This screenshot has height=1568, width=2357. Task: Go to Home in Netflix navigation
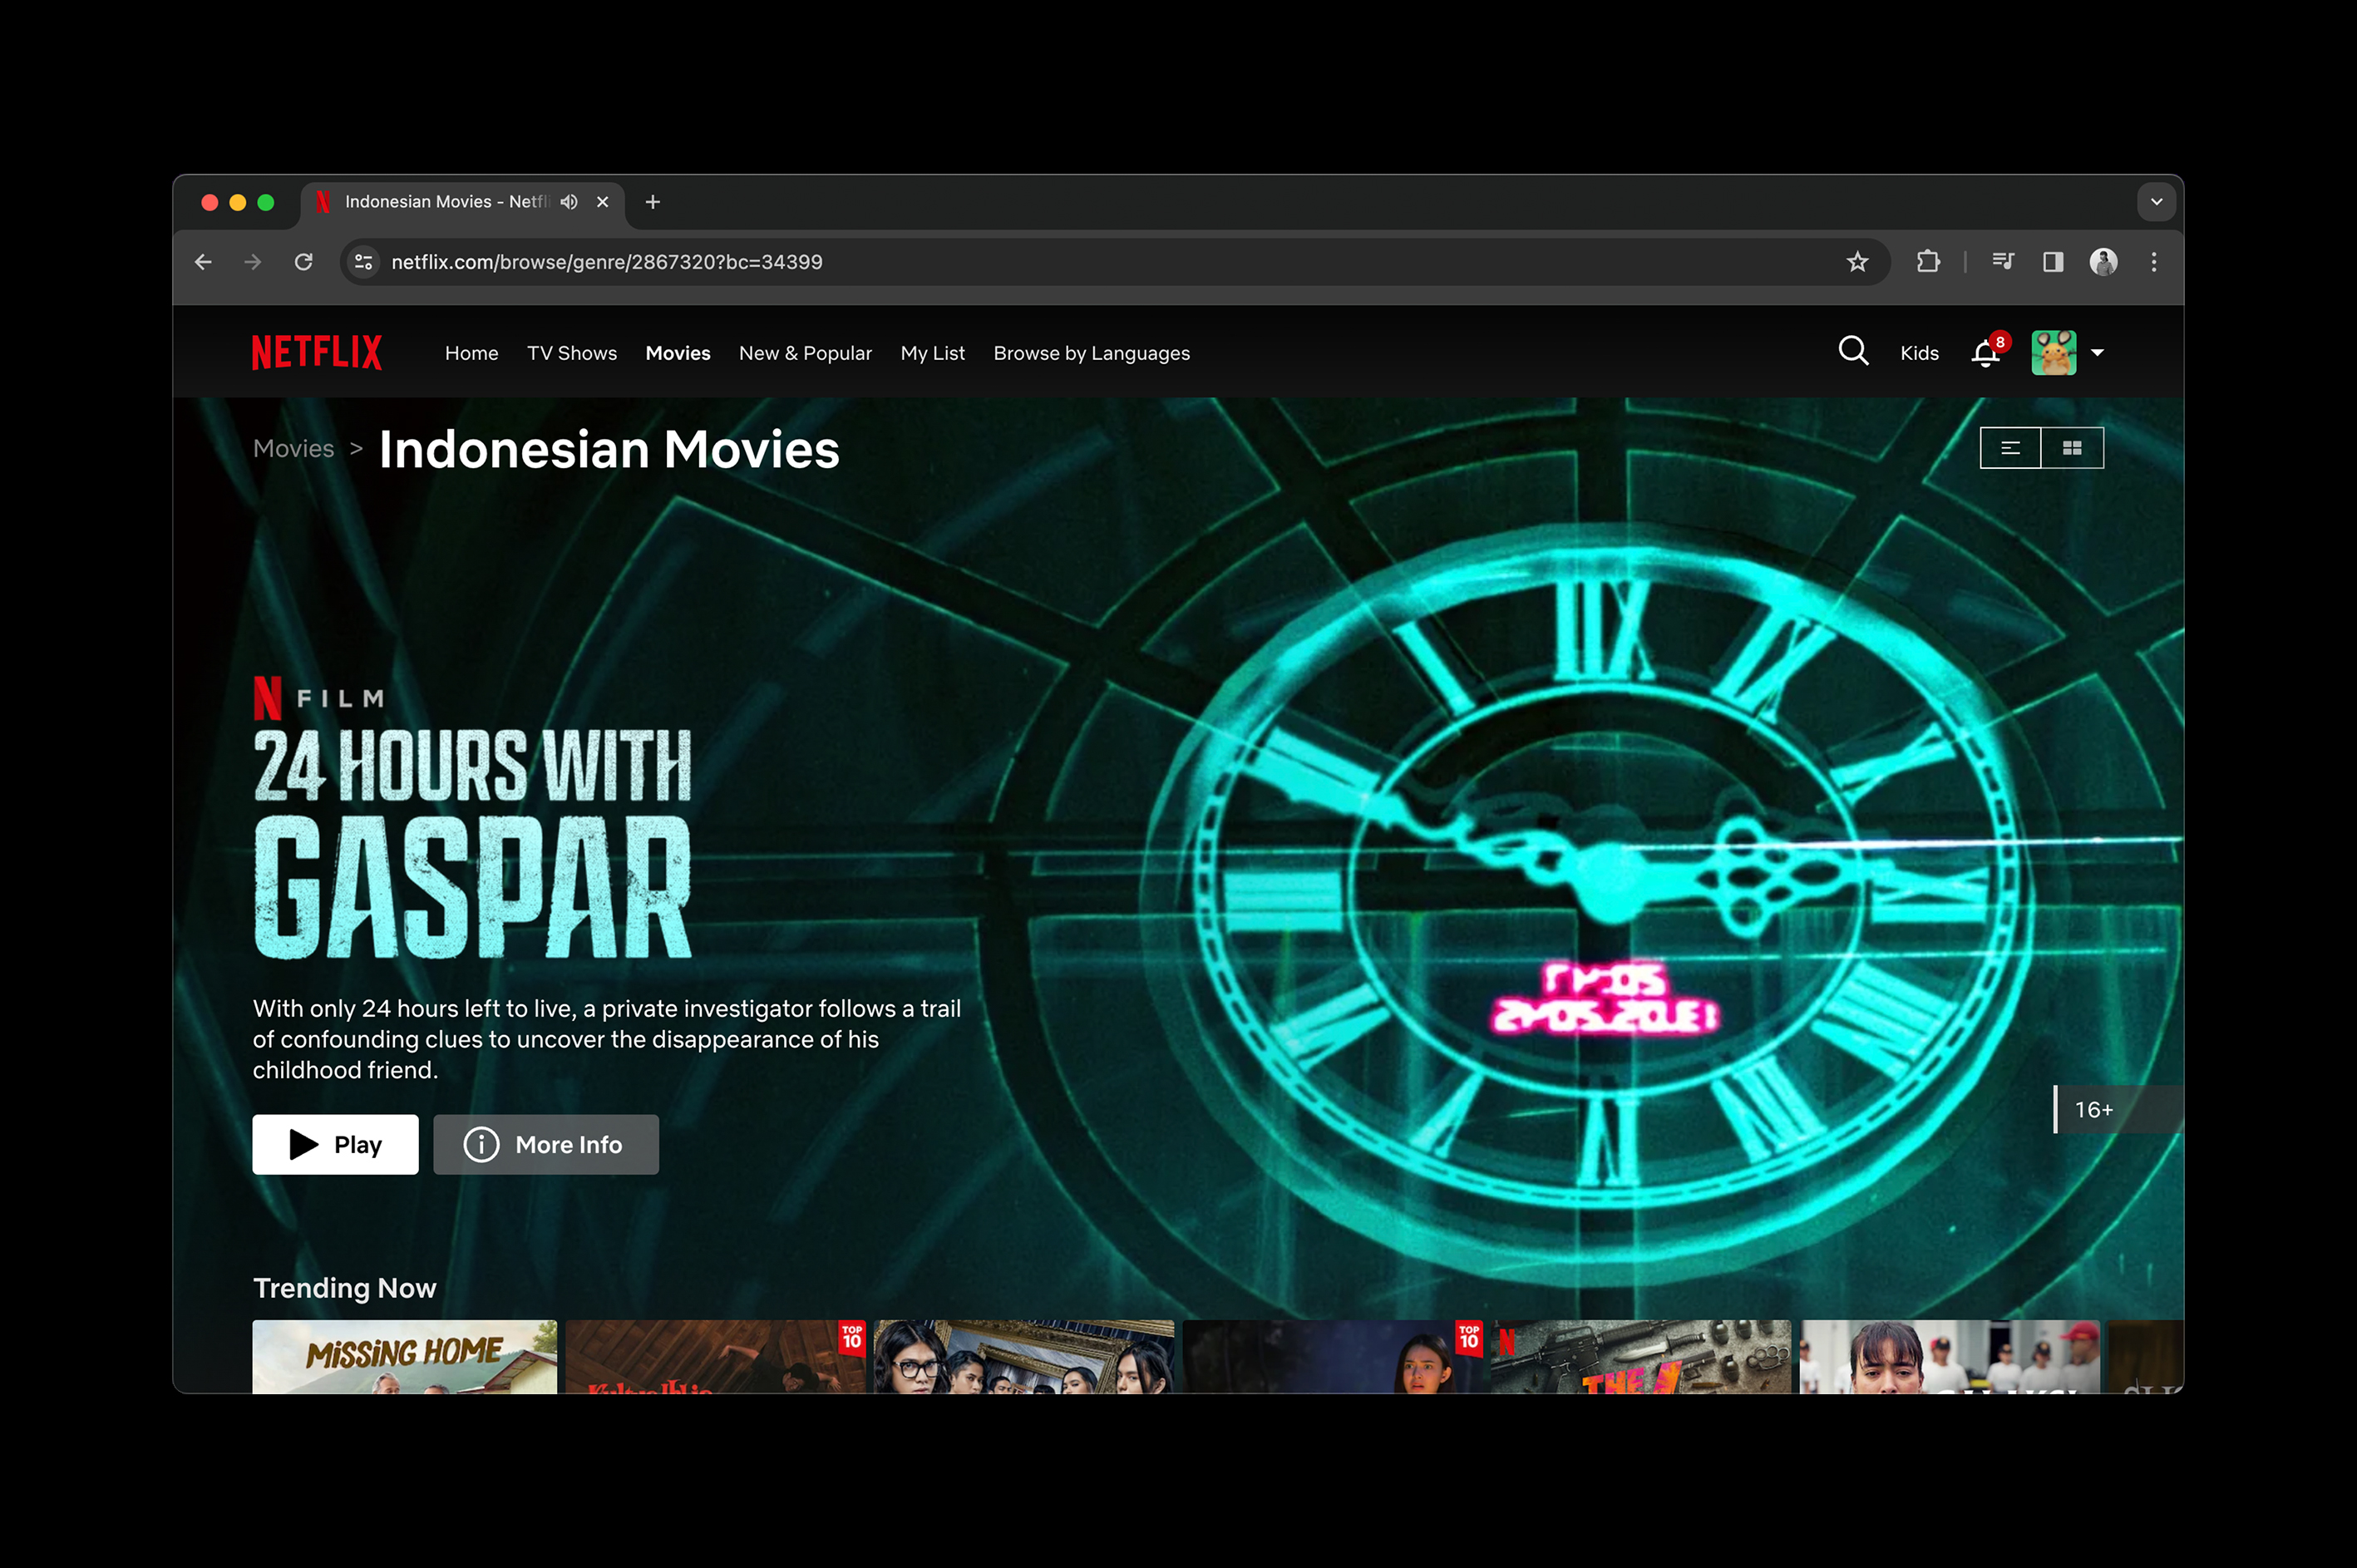[x=472, y=353]
